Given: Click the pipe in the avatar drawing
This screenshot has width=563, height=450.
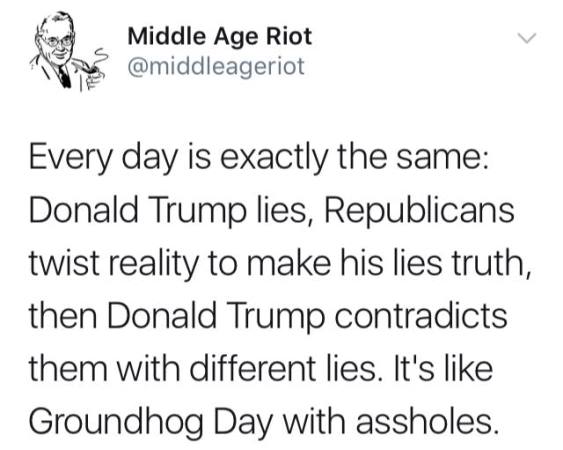Looking at the screenshot, I should tap(90, 68).
